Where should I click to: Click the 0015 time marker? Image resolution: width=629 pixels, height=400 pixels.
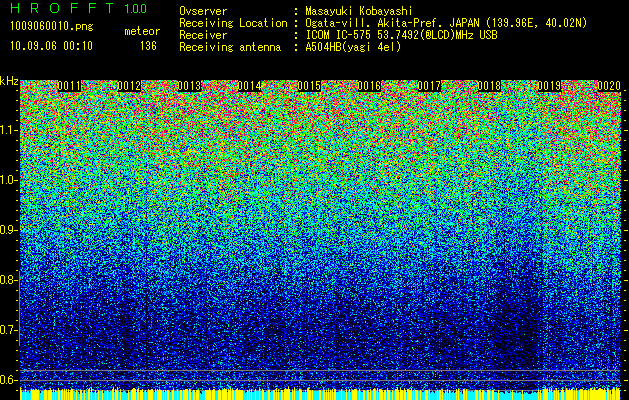(309, 86)
